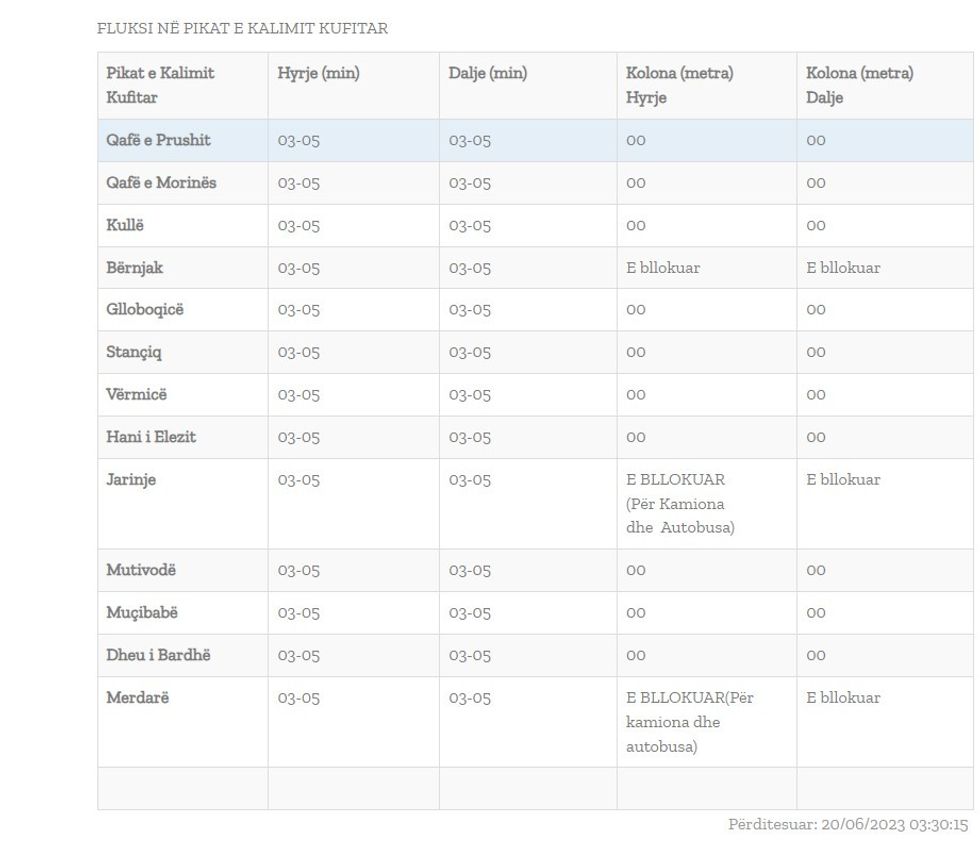Click the Pikat e Kalimit Kufitar header cell

pos(160,85)
